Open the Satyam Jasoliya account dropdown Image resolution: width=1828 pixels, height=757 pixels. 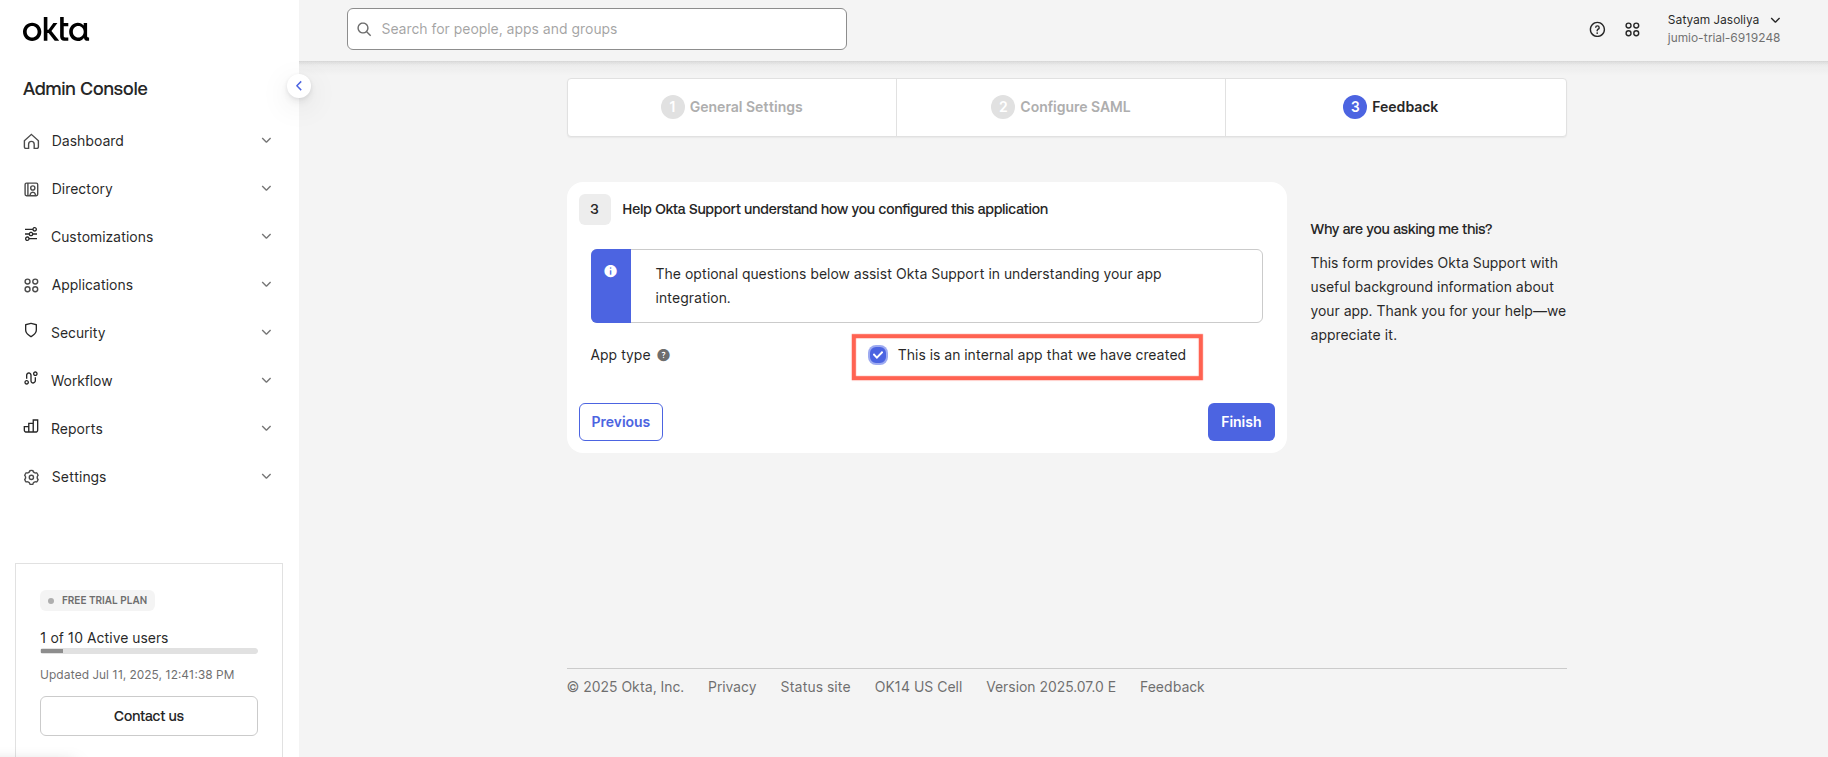coord(1723,29)
